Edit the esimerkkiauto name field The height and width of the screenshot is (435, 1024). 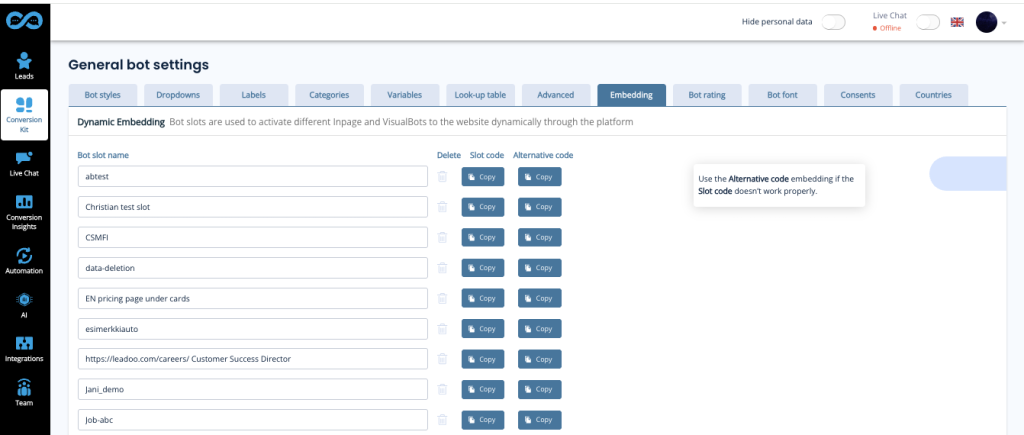253,329
